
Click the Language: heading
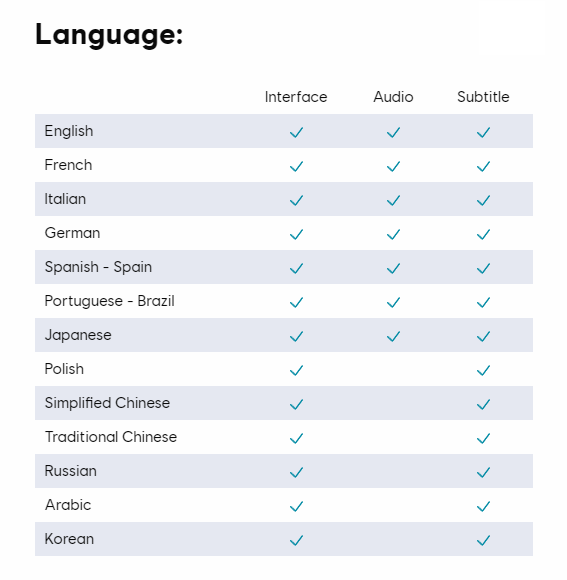coord(109,35)
